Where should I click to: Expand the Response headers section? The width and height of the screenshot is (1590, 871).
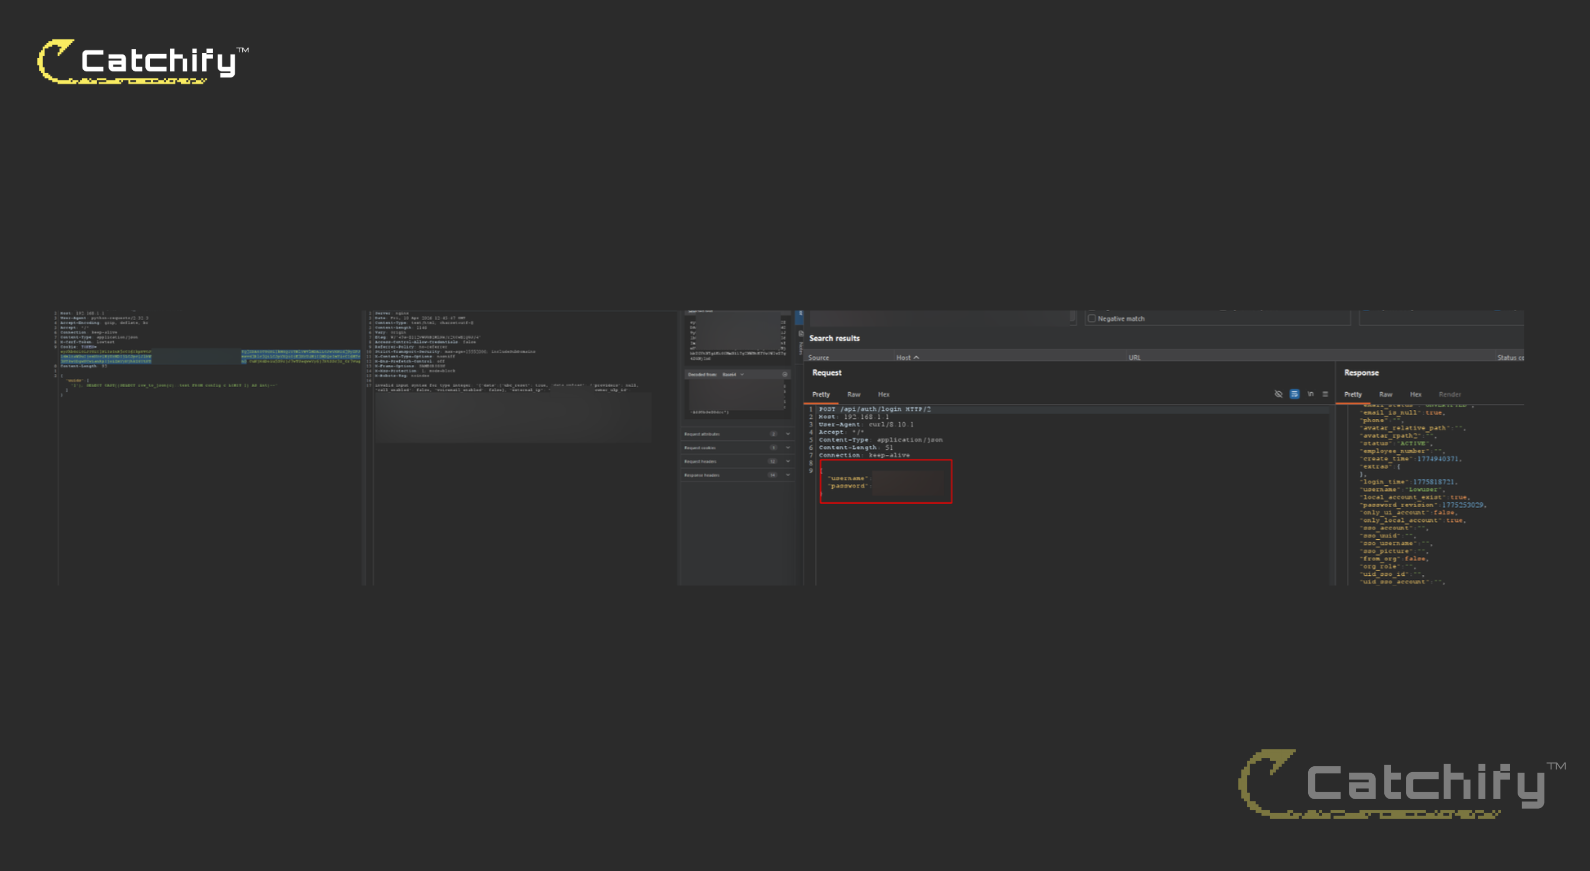[x=736, y=475]
